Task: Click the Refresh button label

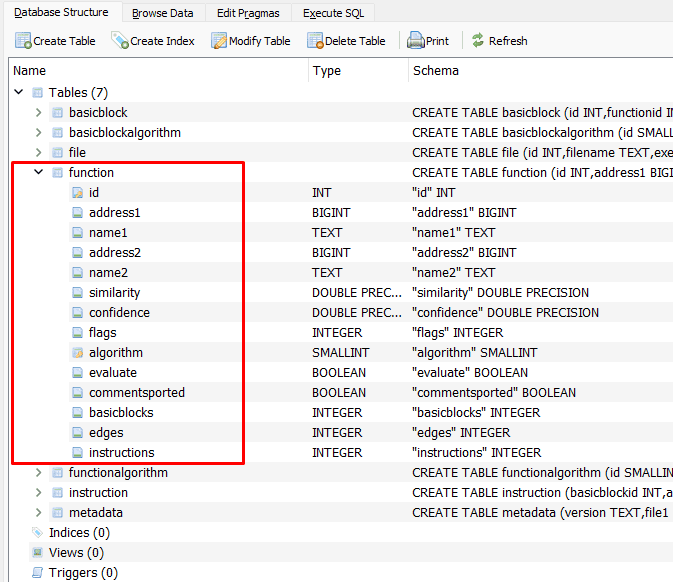Action: (508, 41)
